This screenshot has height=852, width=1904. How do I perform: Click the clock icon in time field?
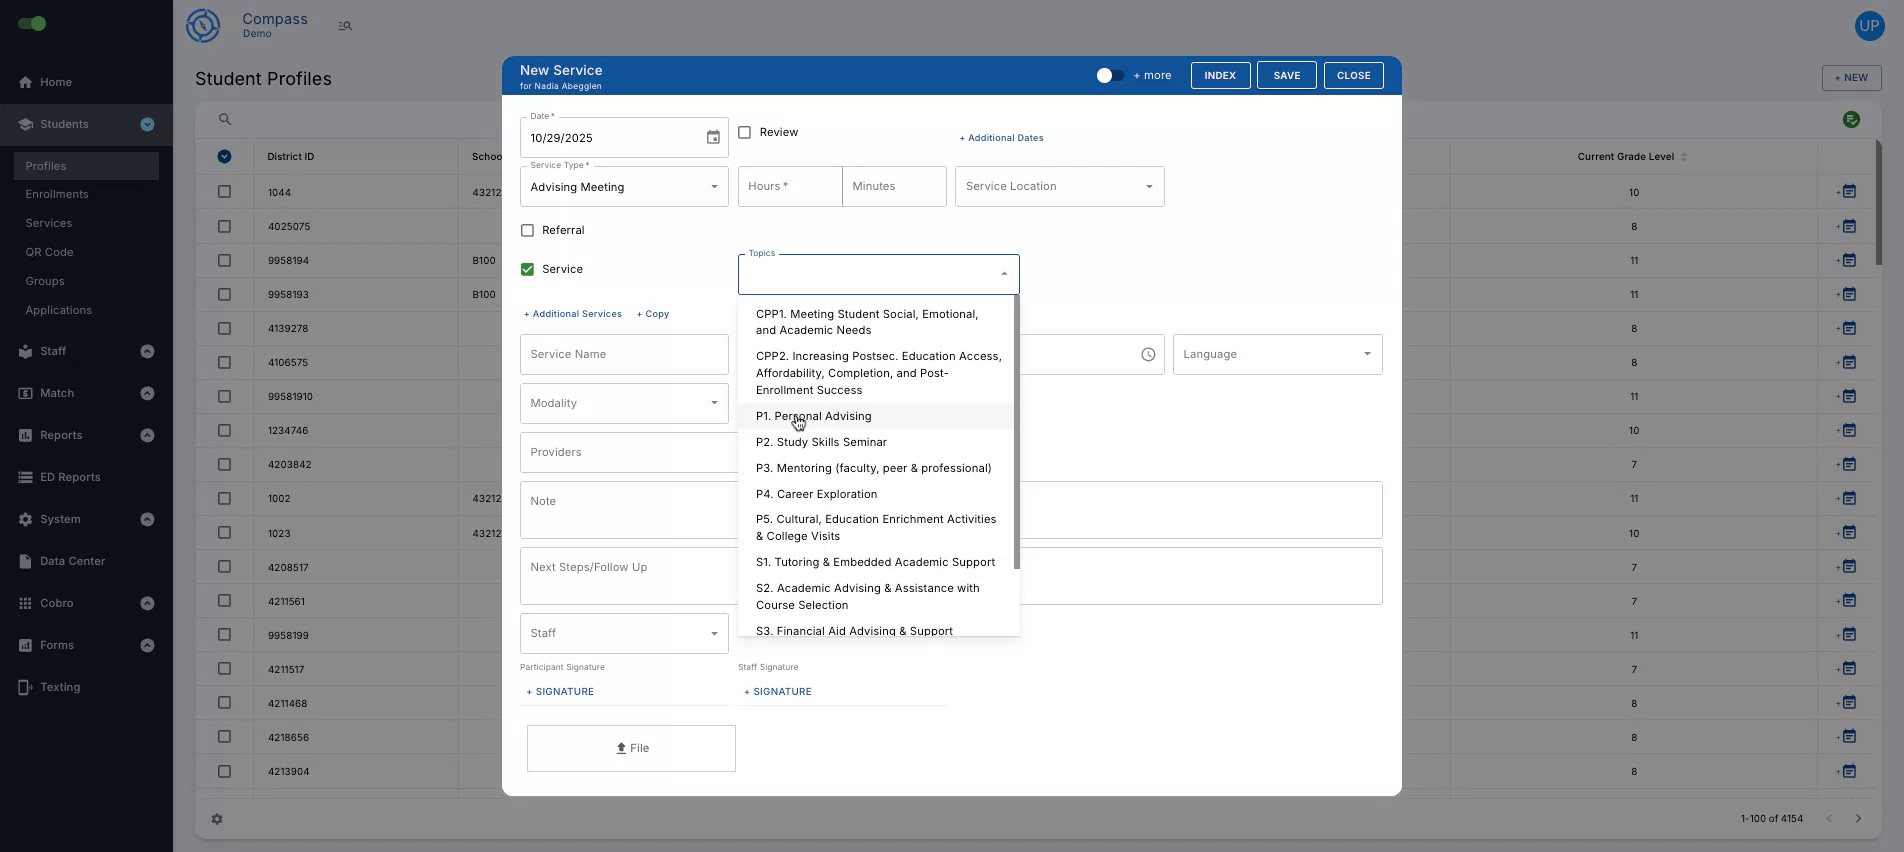click(x=1148, y=355)
